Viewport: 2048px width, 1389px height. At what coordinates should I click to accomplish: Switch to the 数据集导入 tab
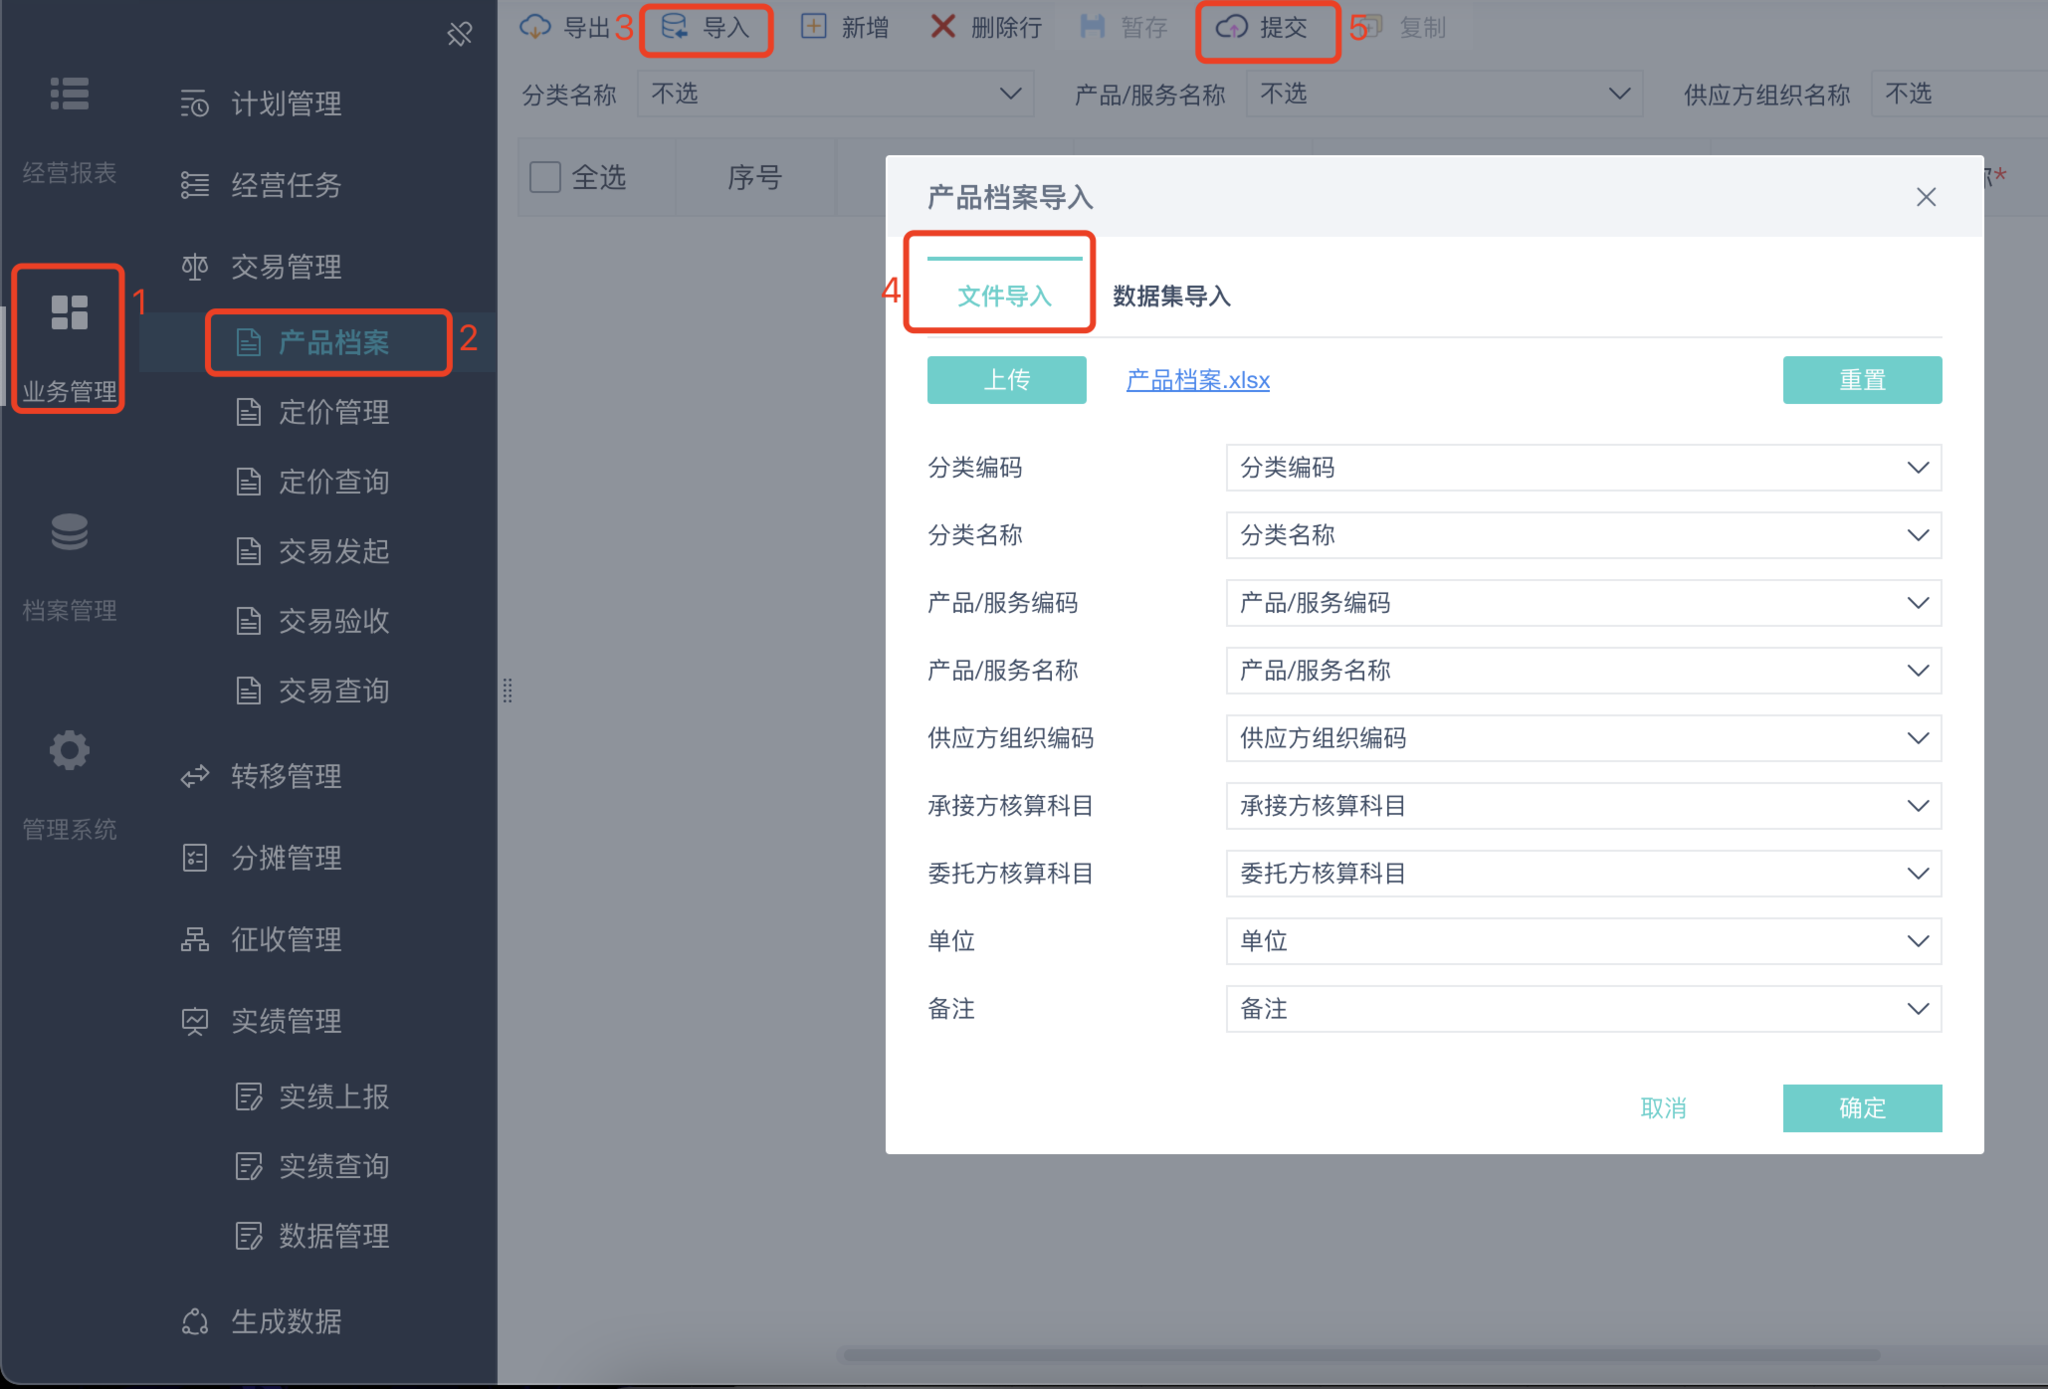1171,296
